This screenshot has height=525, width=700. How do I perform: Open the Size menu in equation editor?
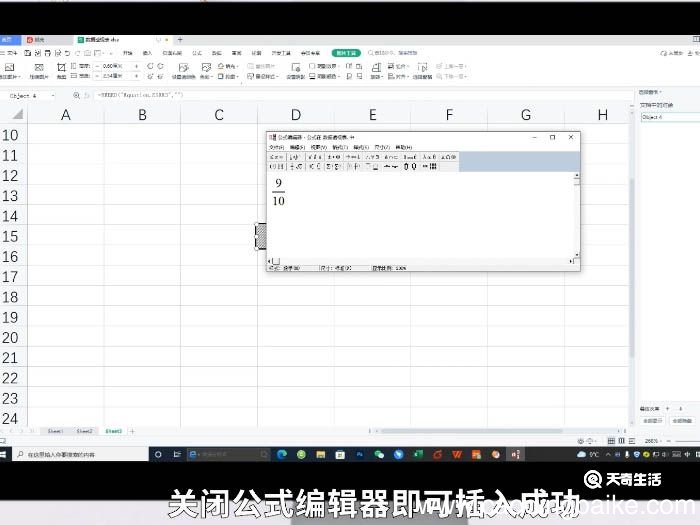click(x=382, y=147)
